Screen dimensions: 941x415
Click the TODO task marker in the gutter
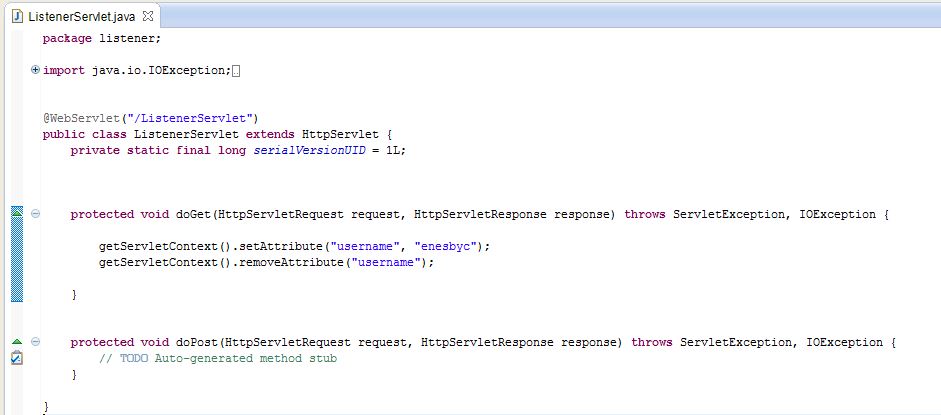pyautogui.click(x=16, y=358)
